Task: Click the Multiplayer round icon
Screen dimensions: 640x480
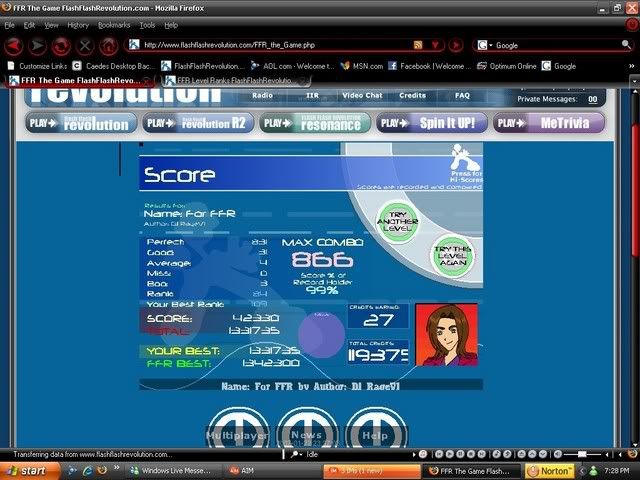Action: (237, 432)
